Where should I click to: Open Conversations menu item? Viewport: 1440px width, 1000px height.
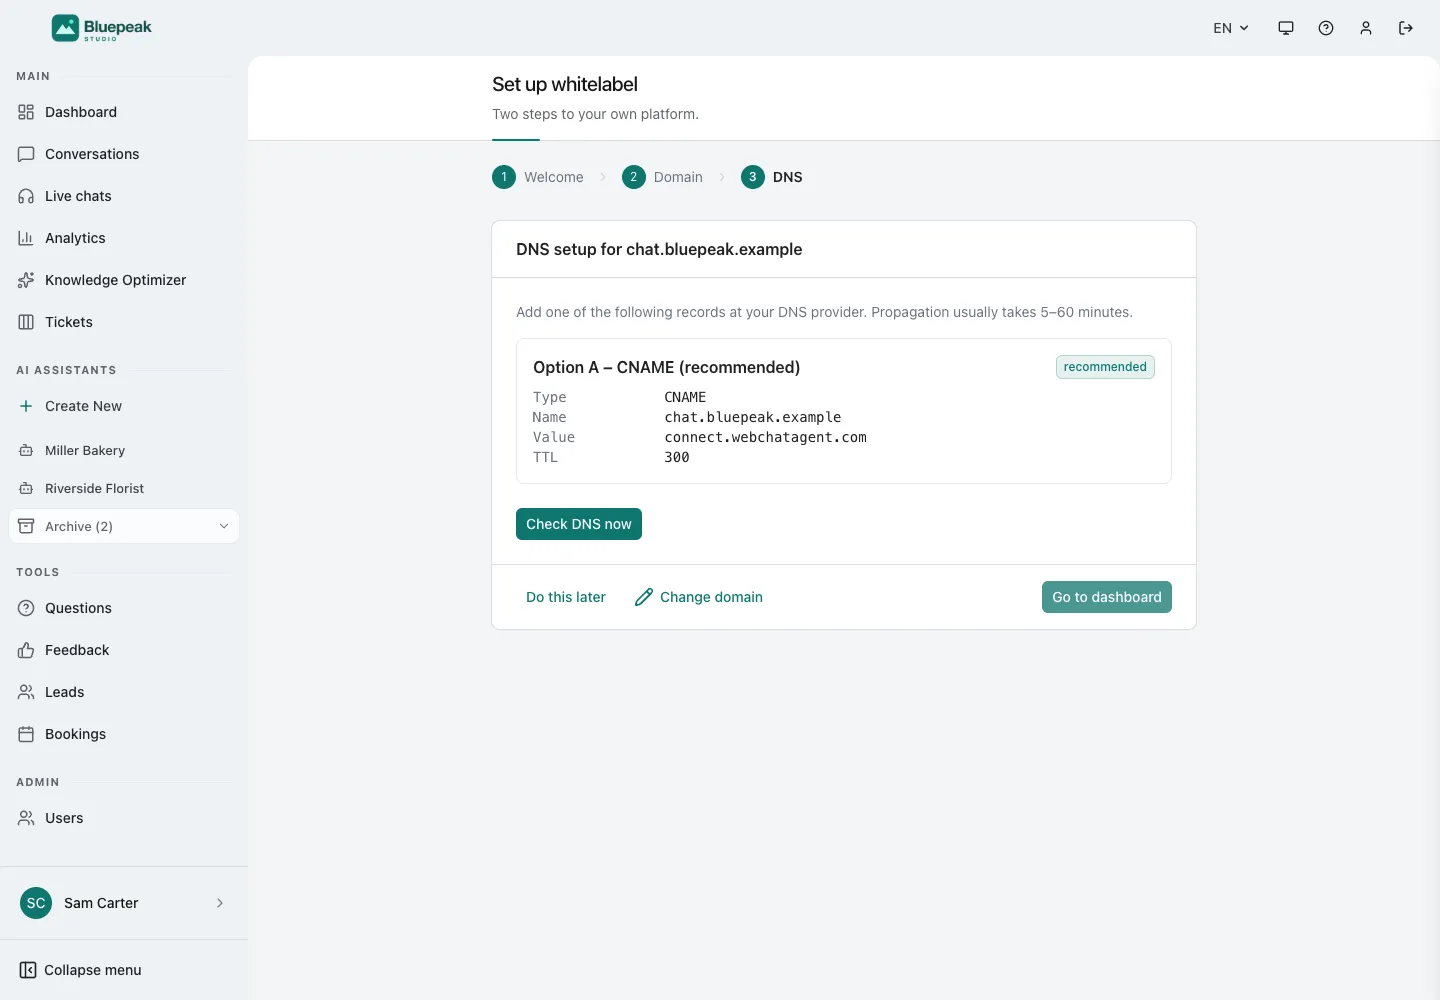(x=124, y=154)
